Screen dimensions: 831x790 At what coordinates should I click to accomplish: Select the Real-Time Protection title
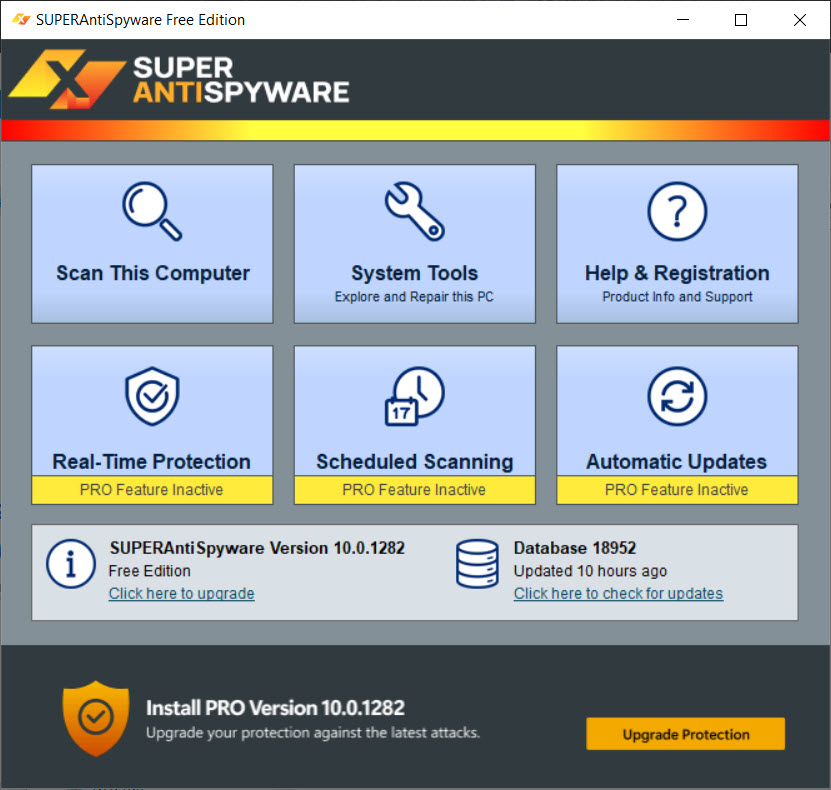(152, 461)
